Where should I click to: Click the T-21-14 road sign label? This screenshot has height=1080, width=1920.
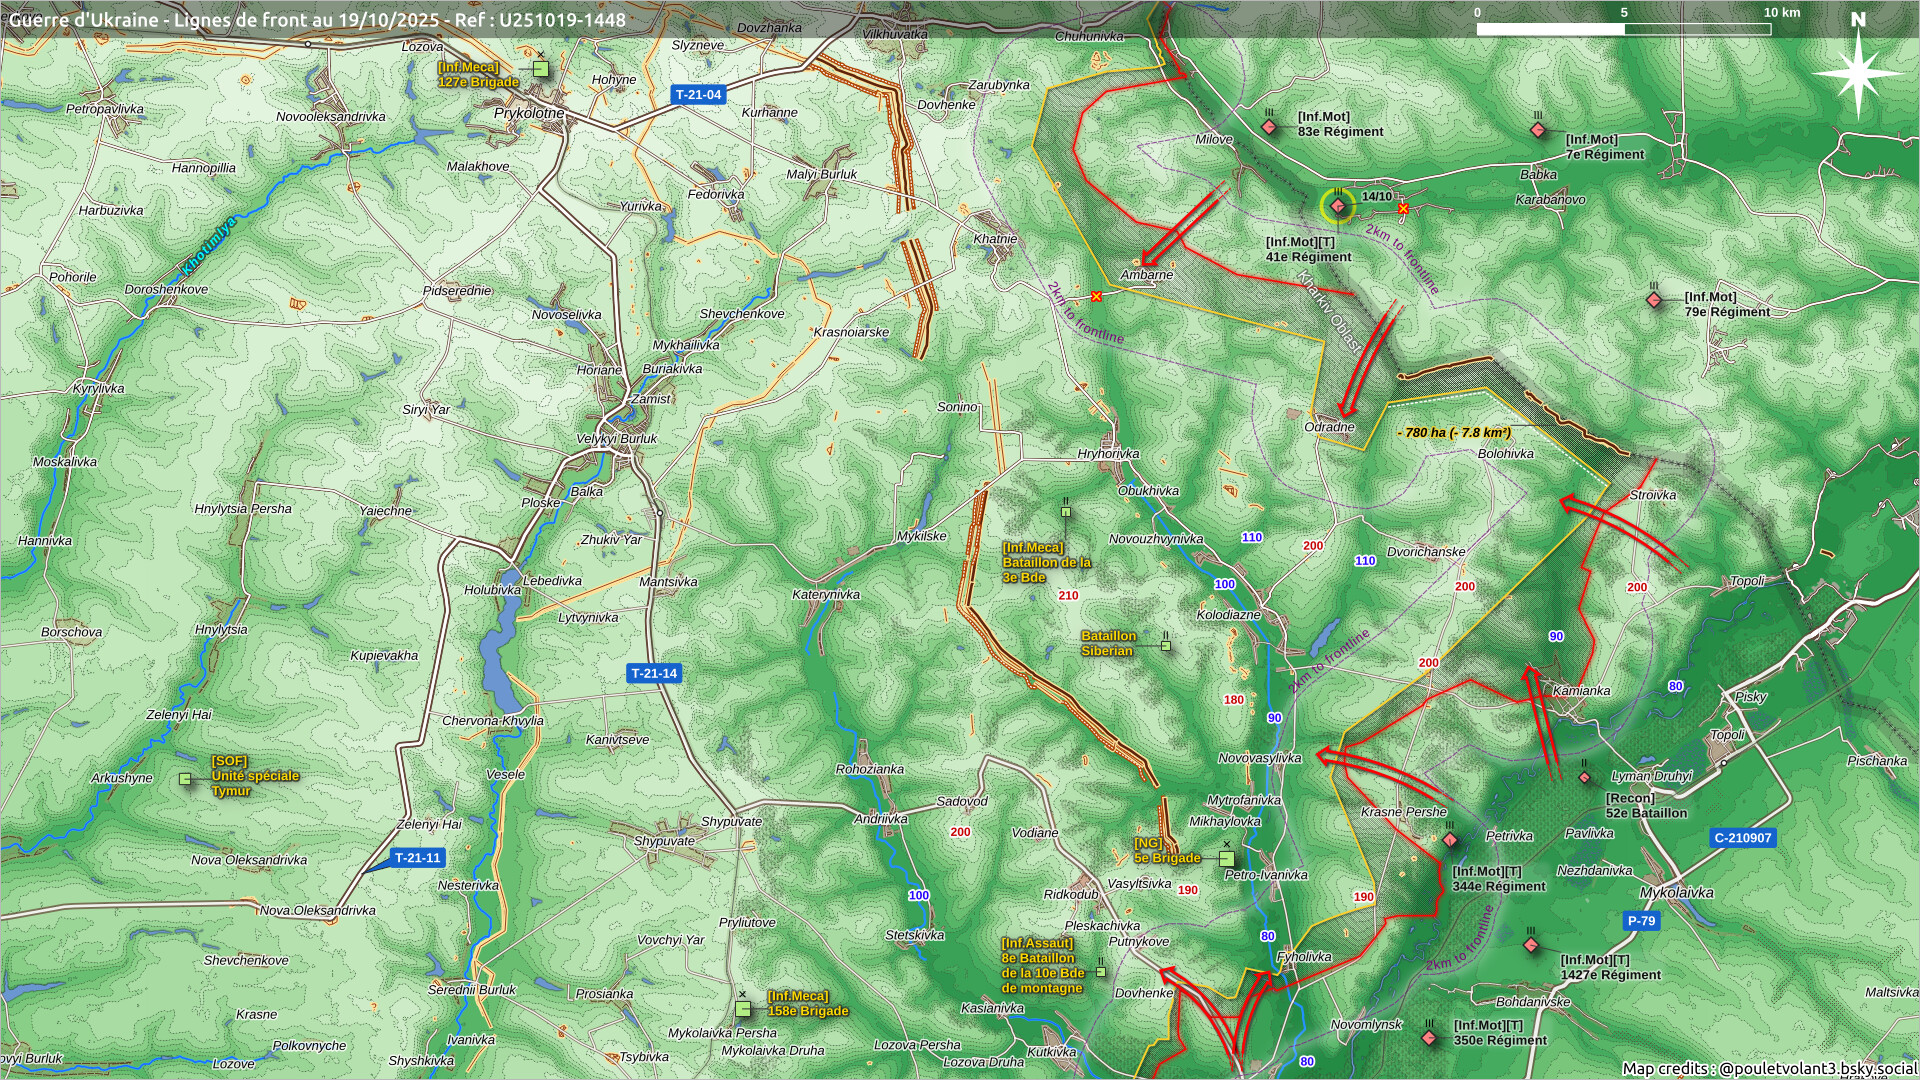[654, 673]
